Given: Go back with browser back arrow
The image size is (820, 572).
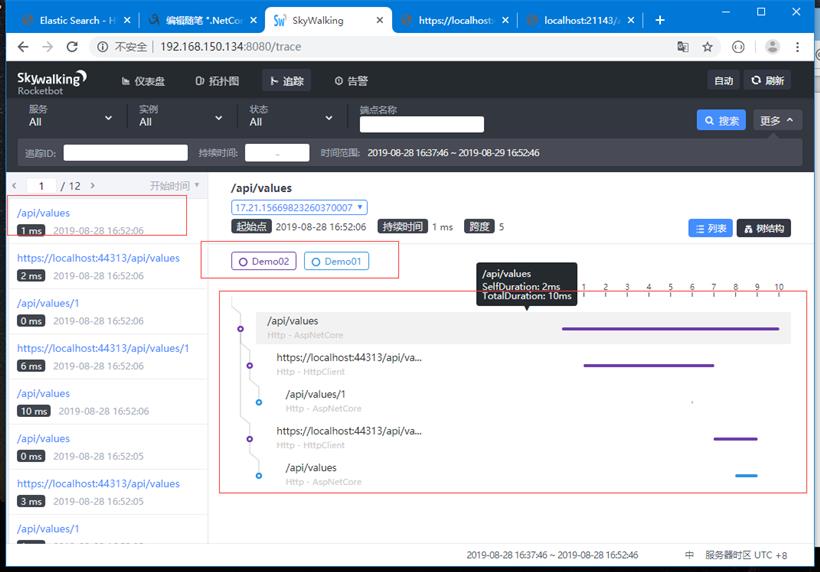Looking at the screenshot, I should 23,47.
